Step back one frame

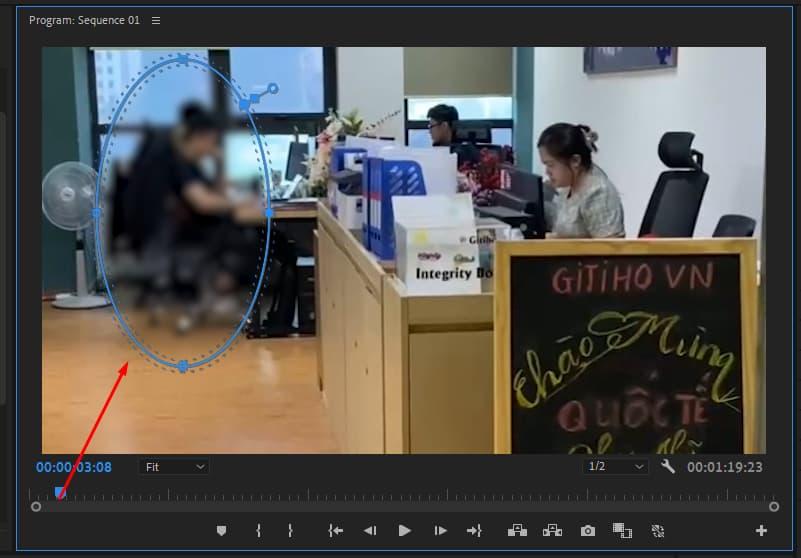(x=370, y=531)
